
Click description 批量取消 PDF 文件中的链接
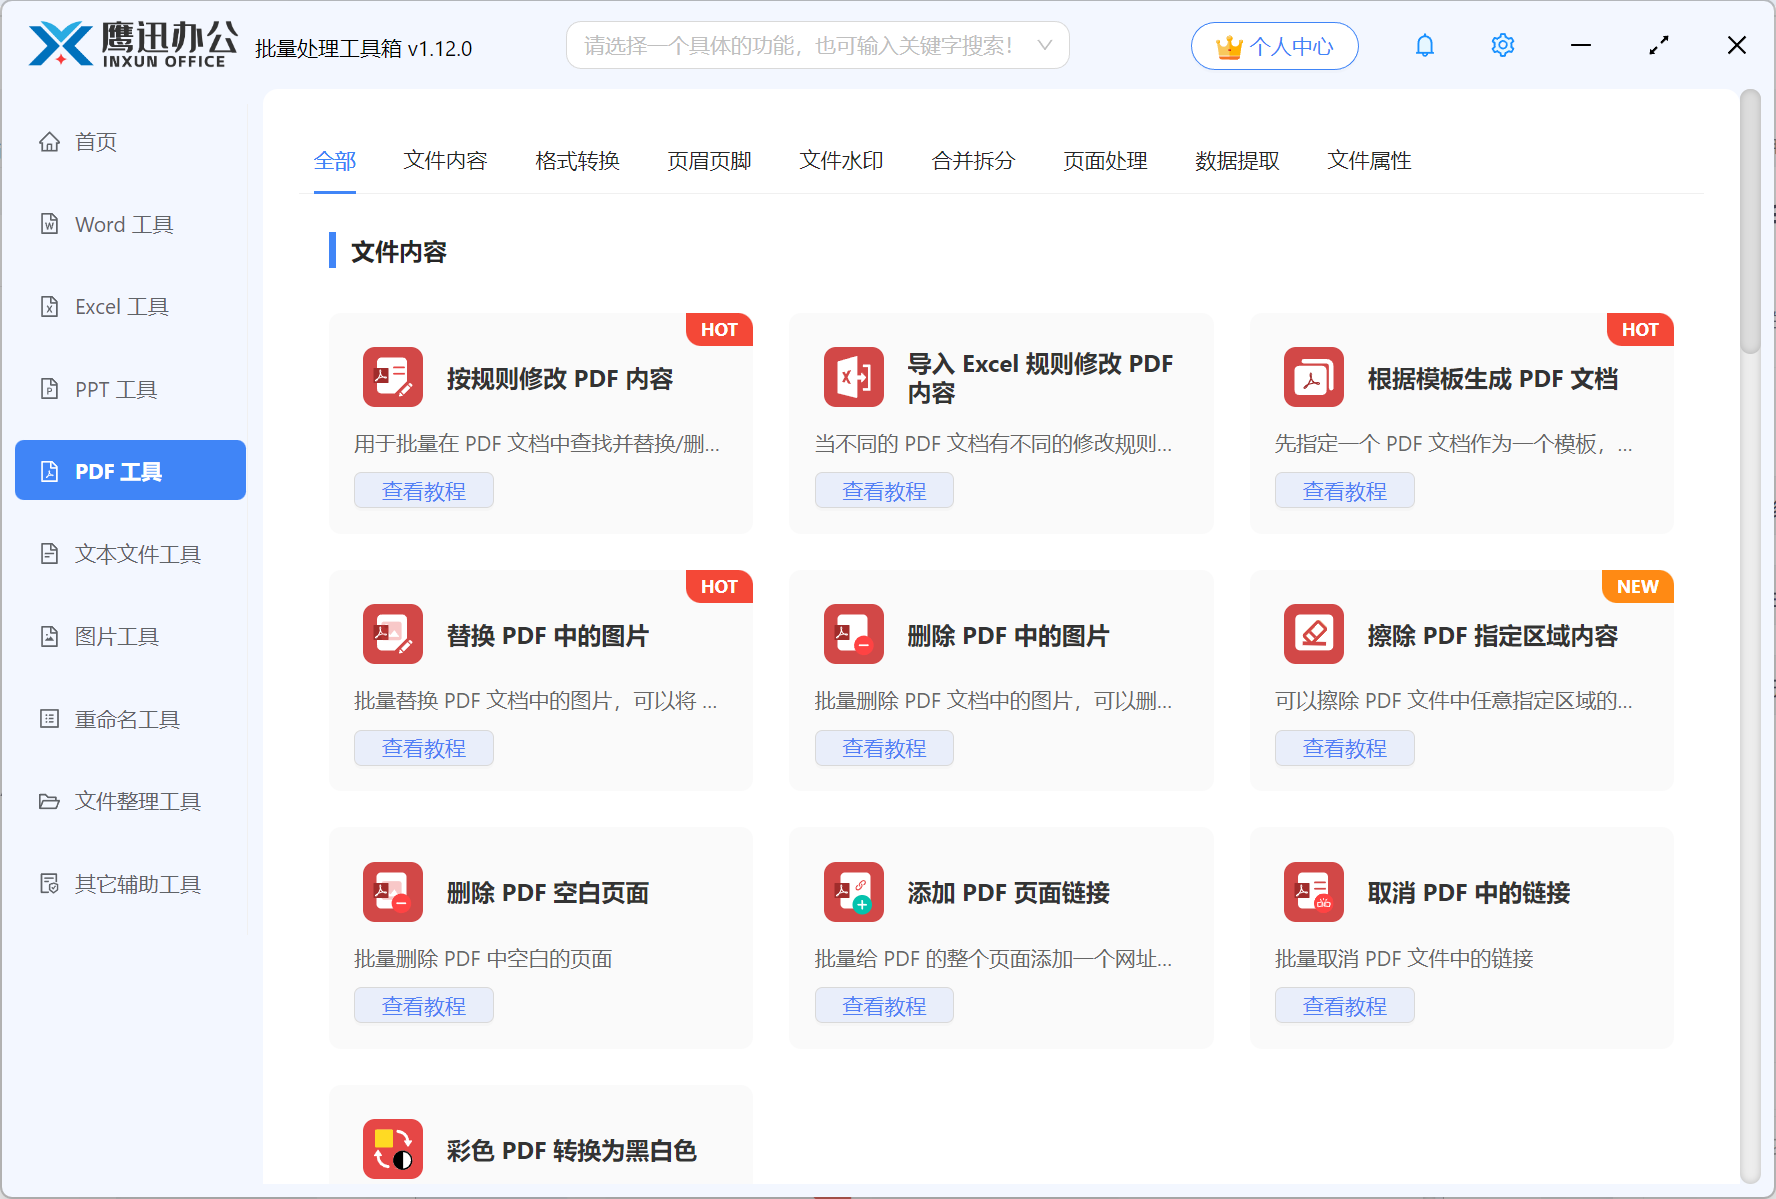click(1404, 959)
